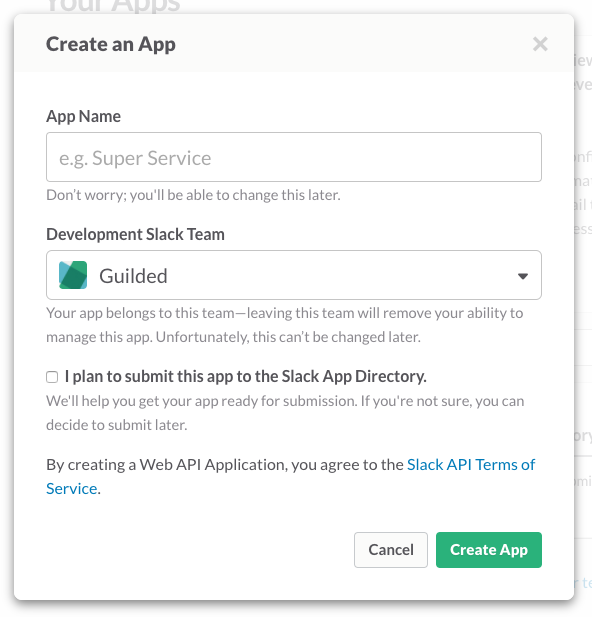Click the 'I plan to submit this app' label

pos(246,377)
